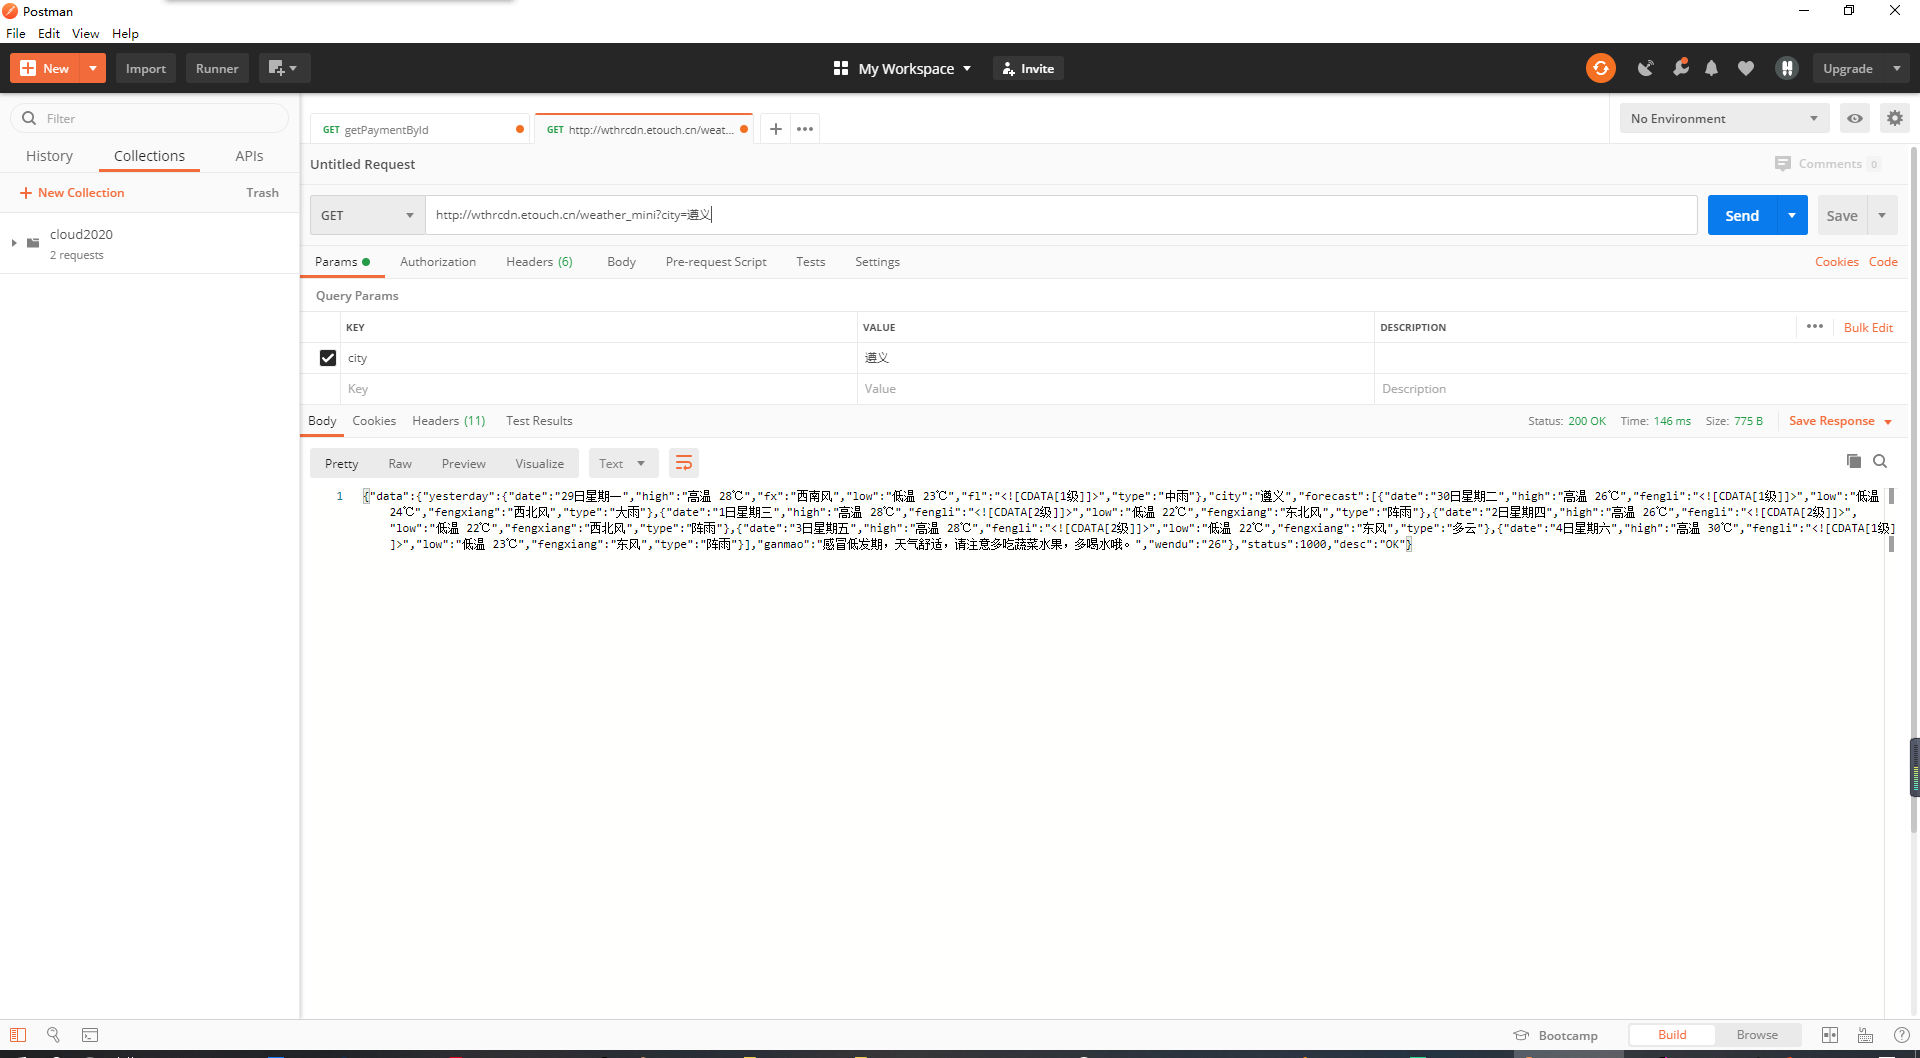The image size is (1920, 1058).
Task: Open the Help menu
Action: (125, 33)
